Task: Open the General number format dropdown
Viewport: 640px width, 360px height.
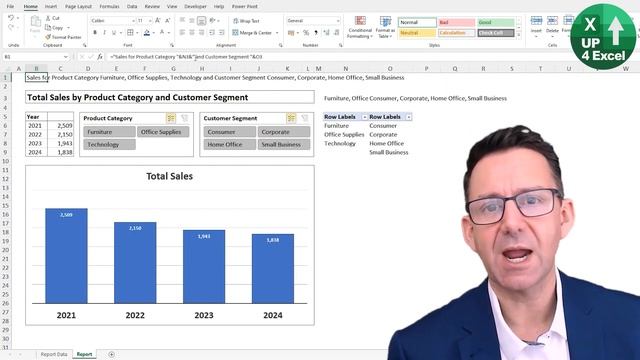Action: (338, 20)
